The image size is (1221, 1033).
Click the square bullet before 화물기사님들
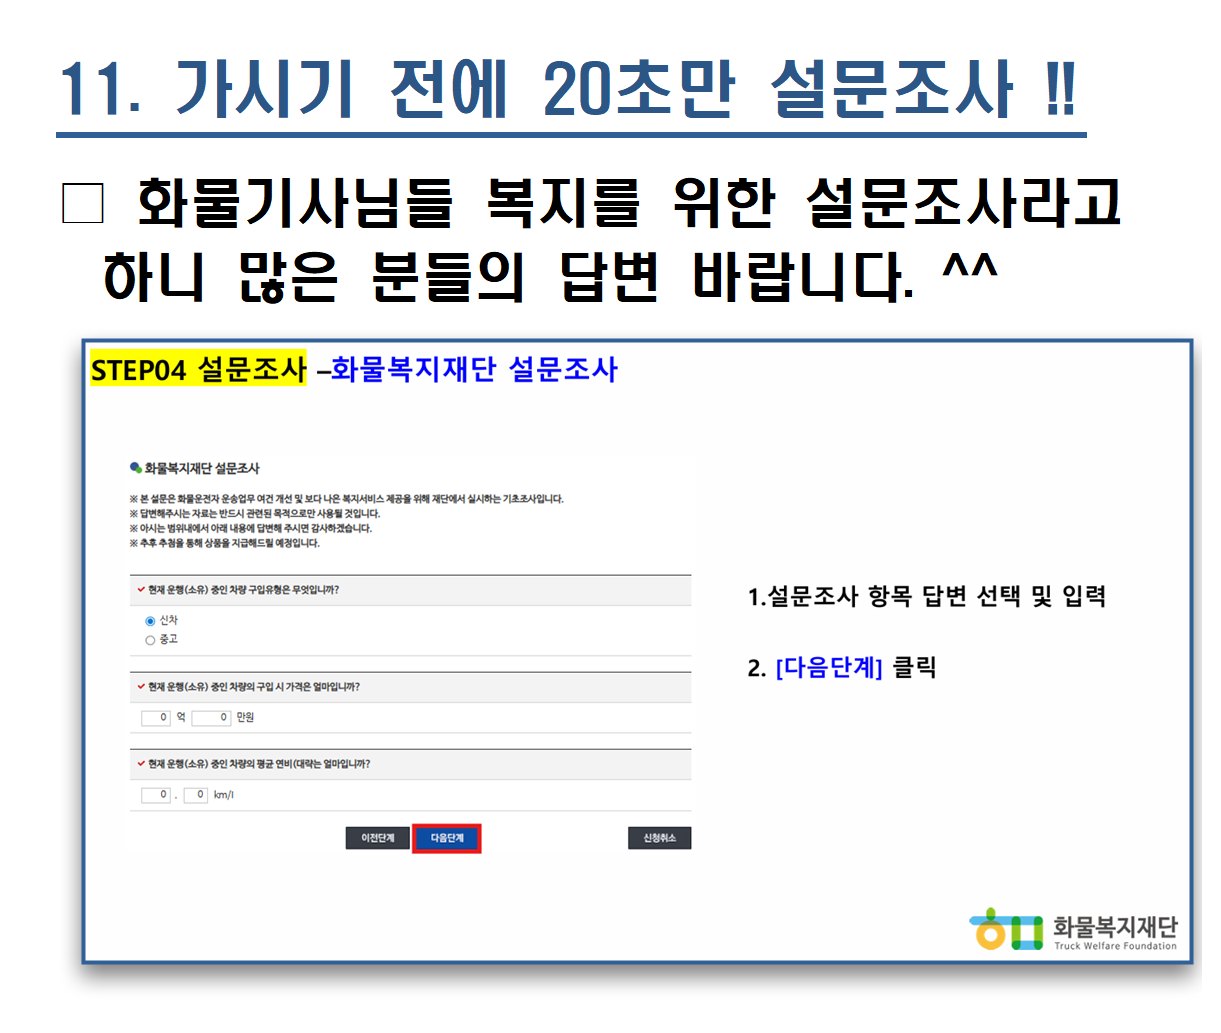pyautogui.click(x=82, y=203)
